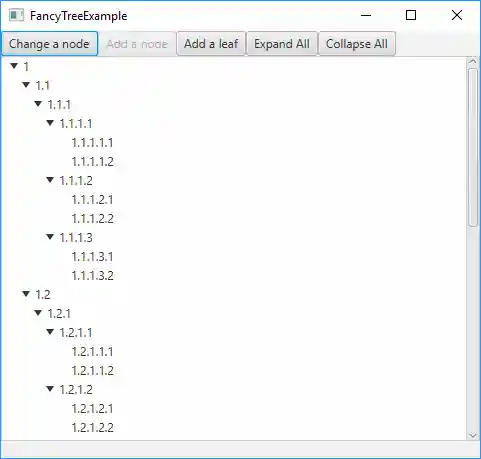Maximize the FancyTreeExample window
Image resolution: width=481 pixels, height=459 pixels.
[411, 15]
